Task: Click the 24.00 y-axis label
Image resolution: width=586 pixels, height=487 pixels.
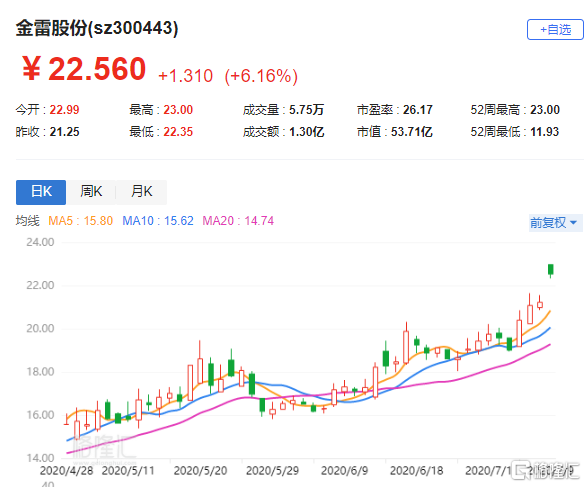Action: click(x=40, y=242)
